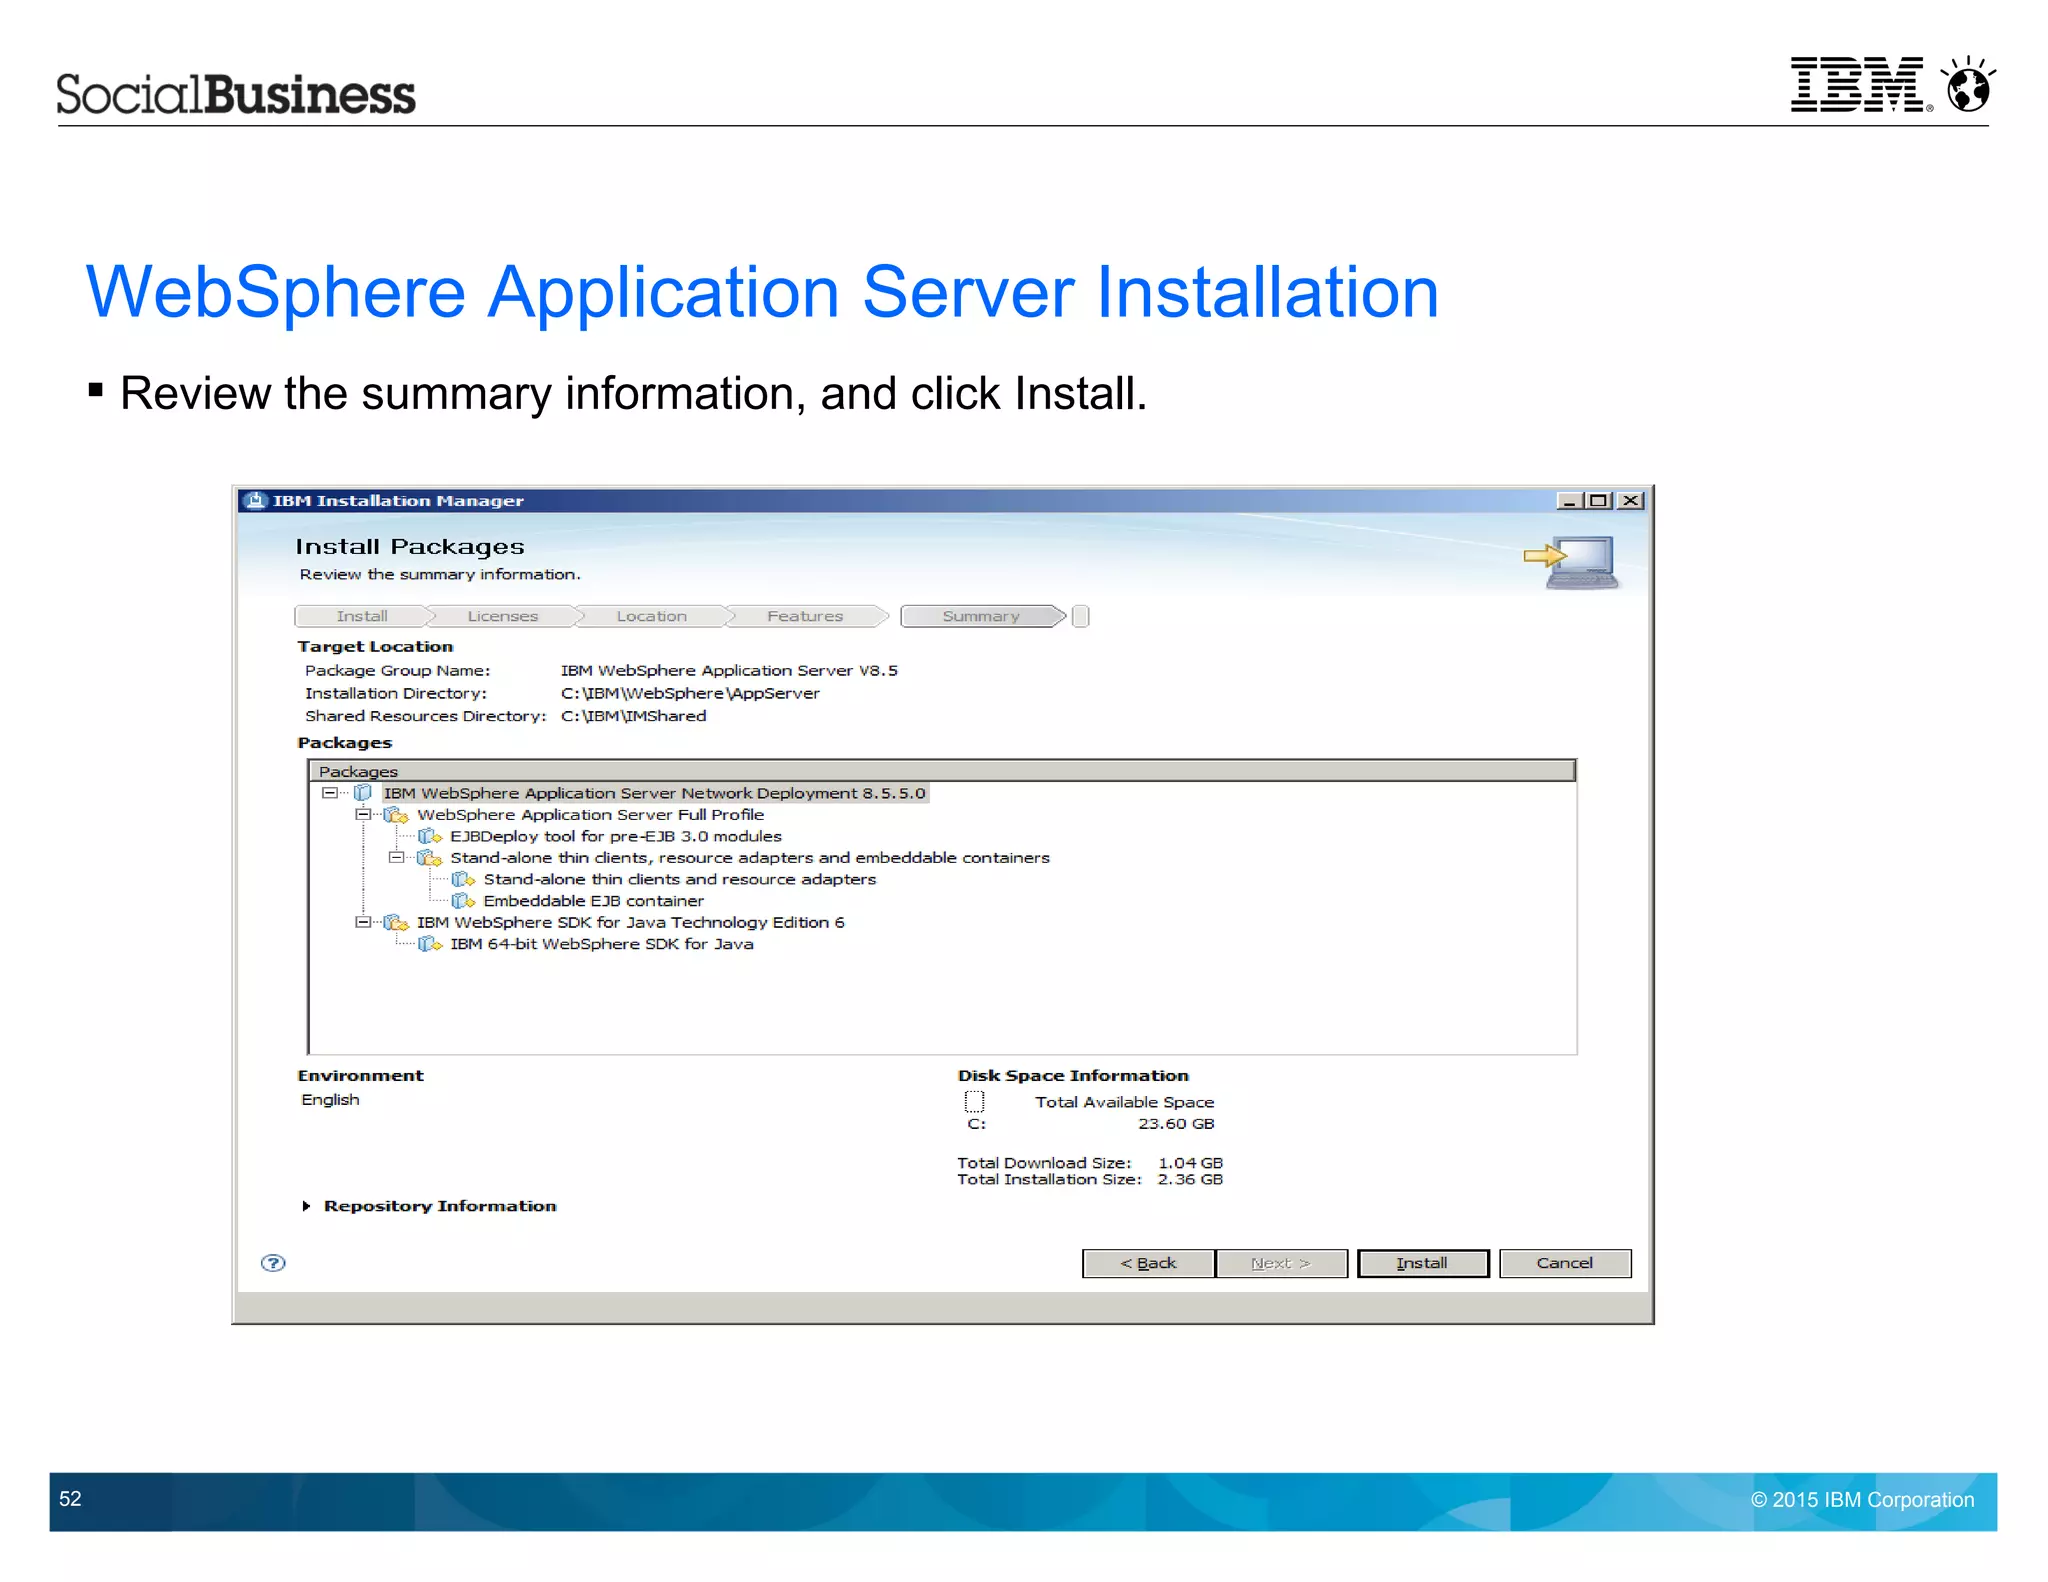Click the 2.36 GB installation size value
This screenshot has height=1582, width=2048.
coord(1190,1180)
